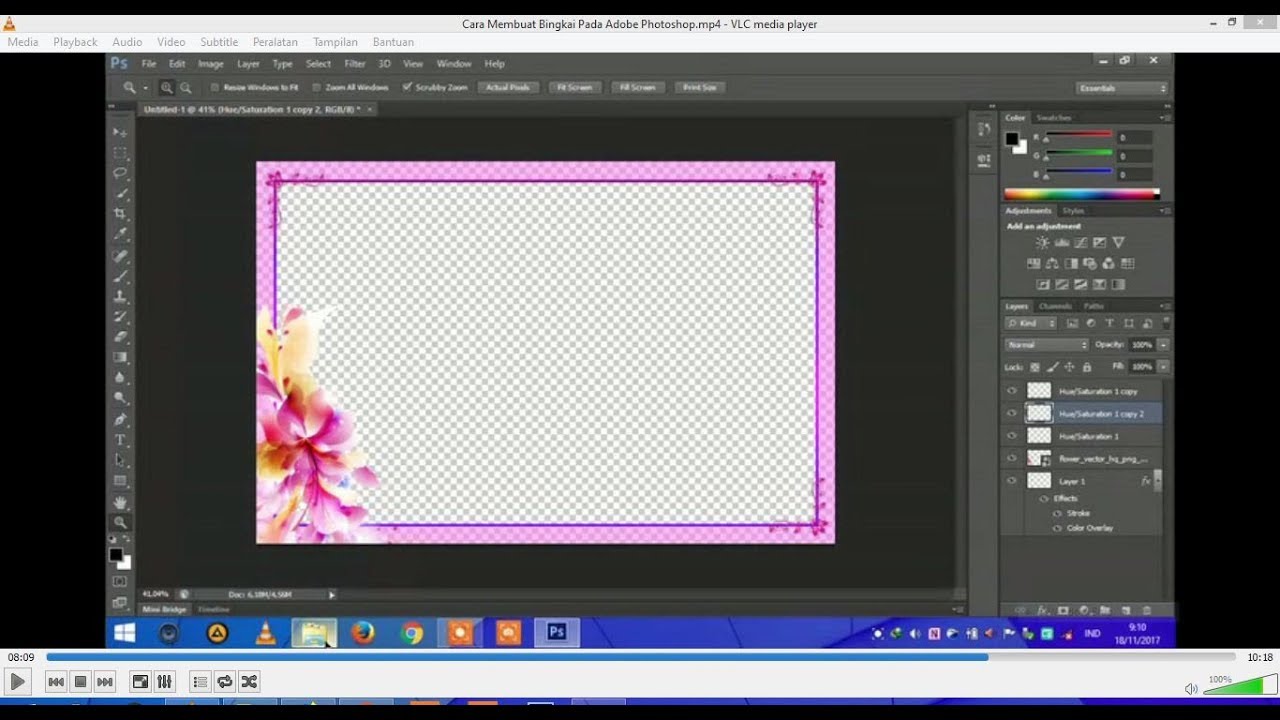Viewport: 1280px width, 720px height.
Task: Hide the flower_vector layer via eye icon
Action: tap(1012, 458)
